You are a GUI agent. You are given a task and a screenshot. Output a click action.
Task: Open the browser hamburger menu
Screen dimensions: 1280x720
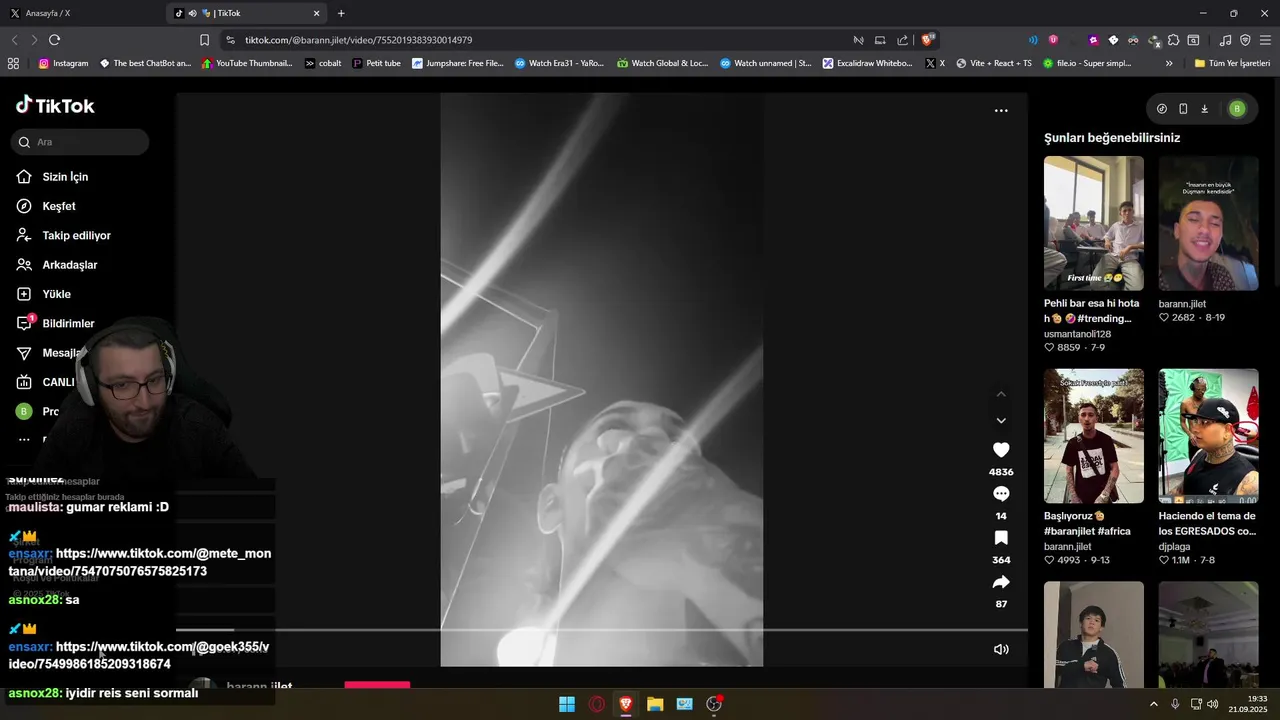(x=1266, y=40)
